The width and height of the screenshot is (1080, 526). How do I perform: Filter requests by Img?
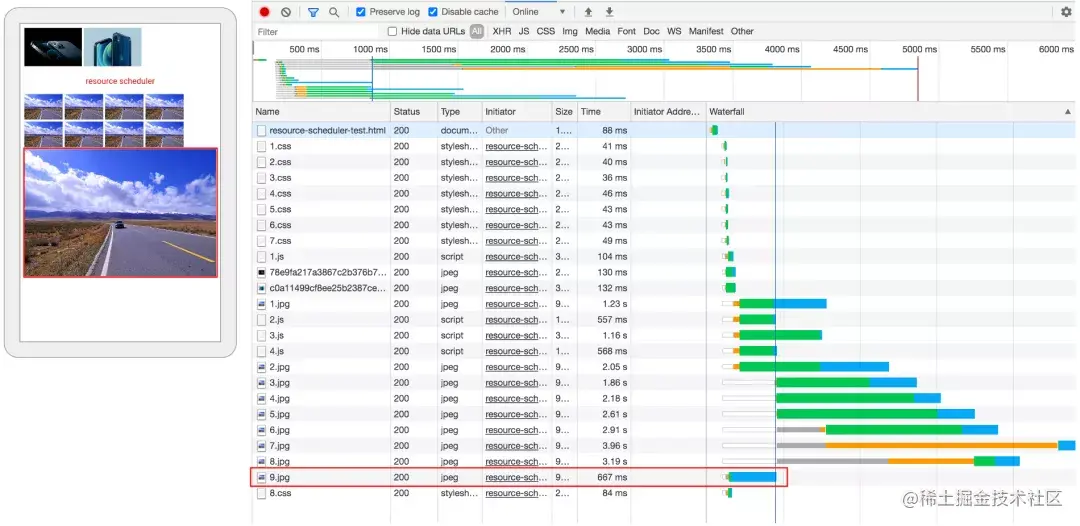[570, 31]
